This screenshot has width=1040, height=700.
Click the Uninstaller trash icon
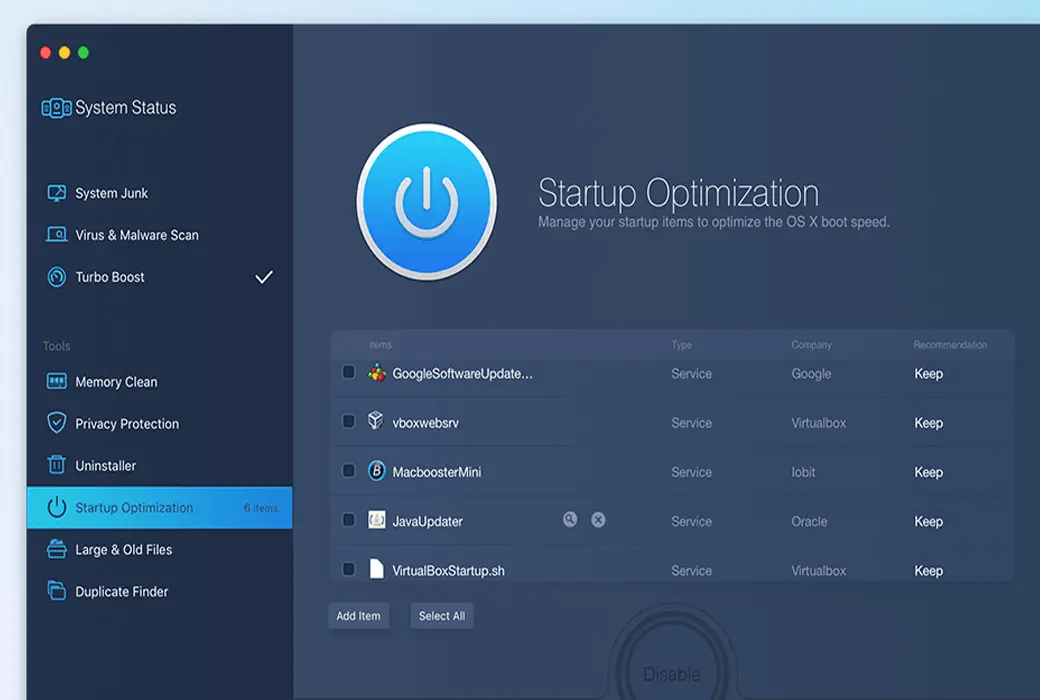tap(56, 464)
